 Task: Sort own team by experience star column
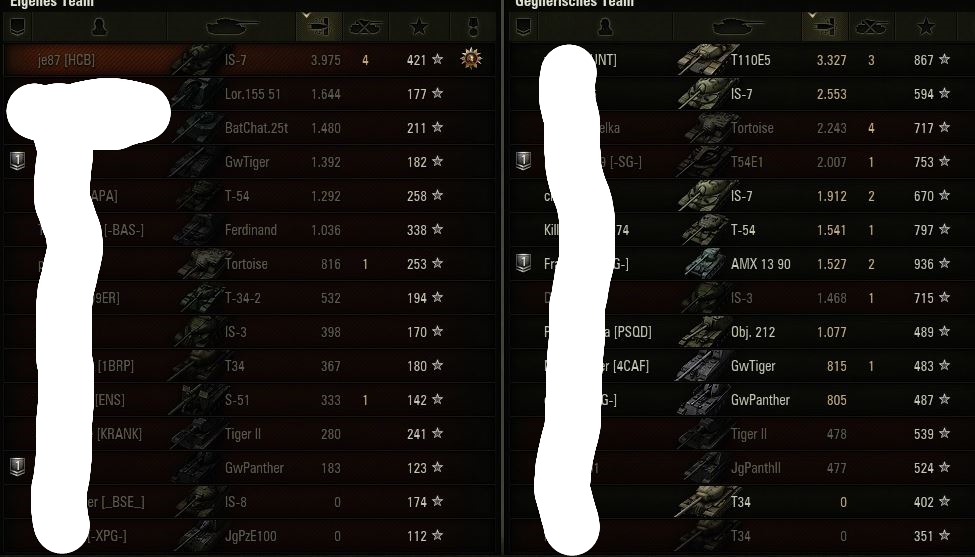419,27
